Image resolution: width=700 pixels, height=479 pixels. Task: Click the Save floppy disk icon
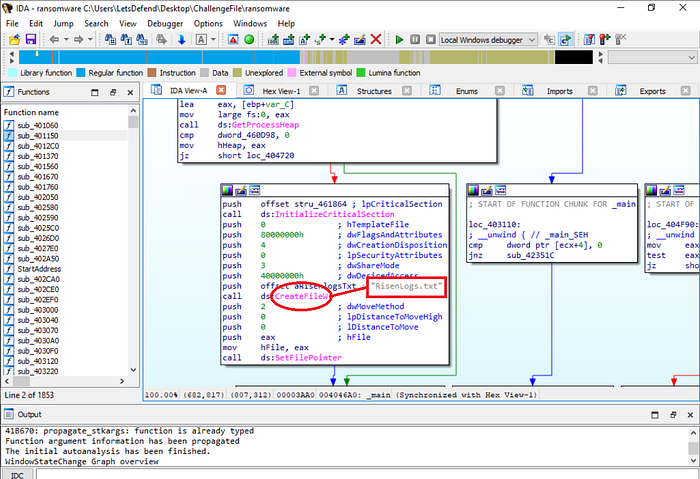click(30, 40)
